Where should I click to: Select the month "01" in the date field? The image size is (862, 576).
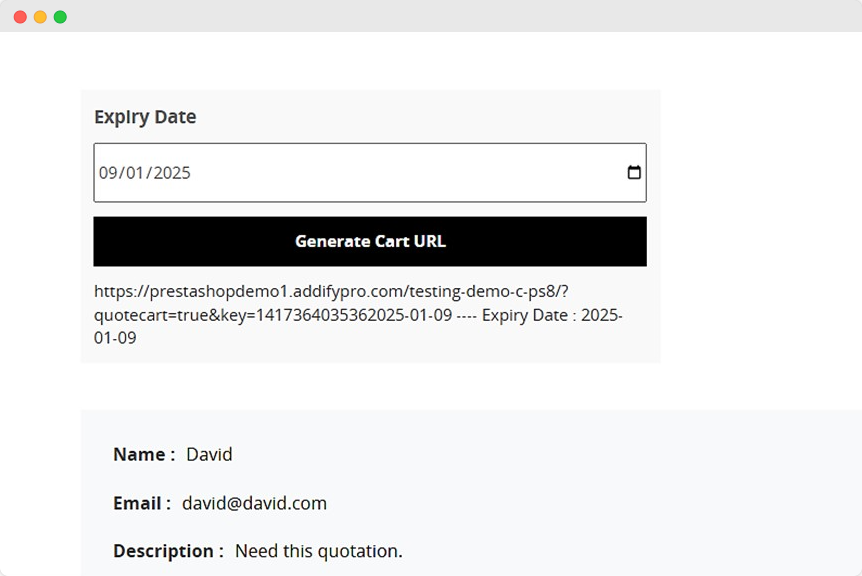135,173
